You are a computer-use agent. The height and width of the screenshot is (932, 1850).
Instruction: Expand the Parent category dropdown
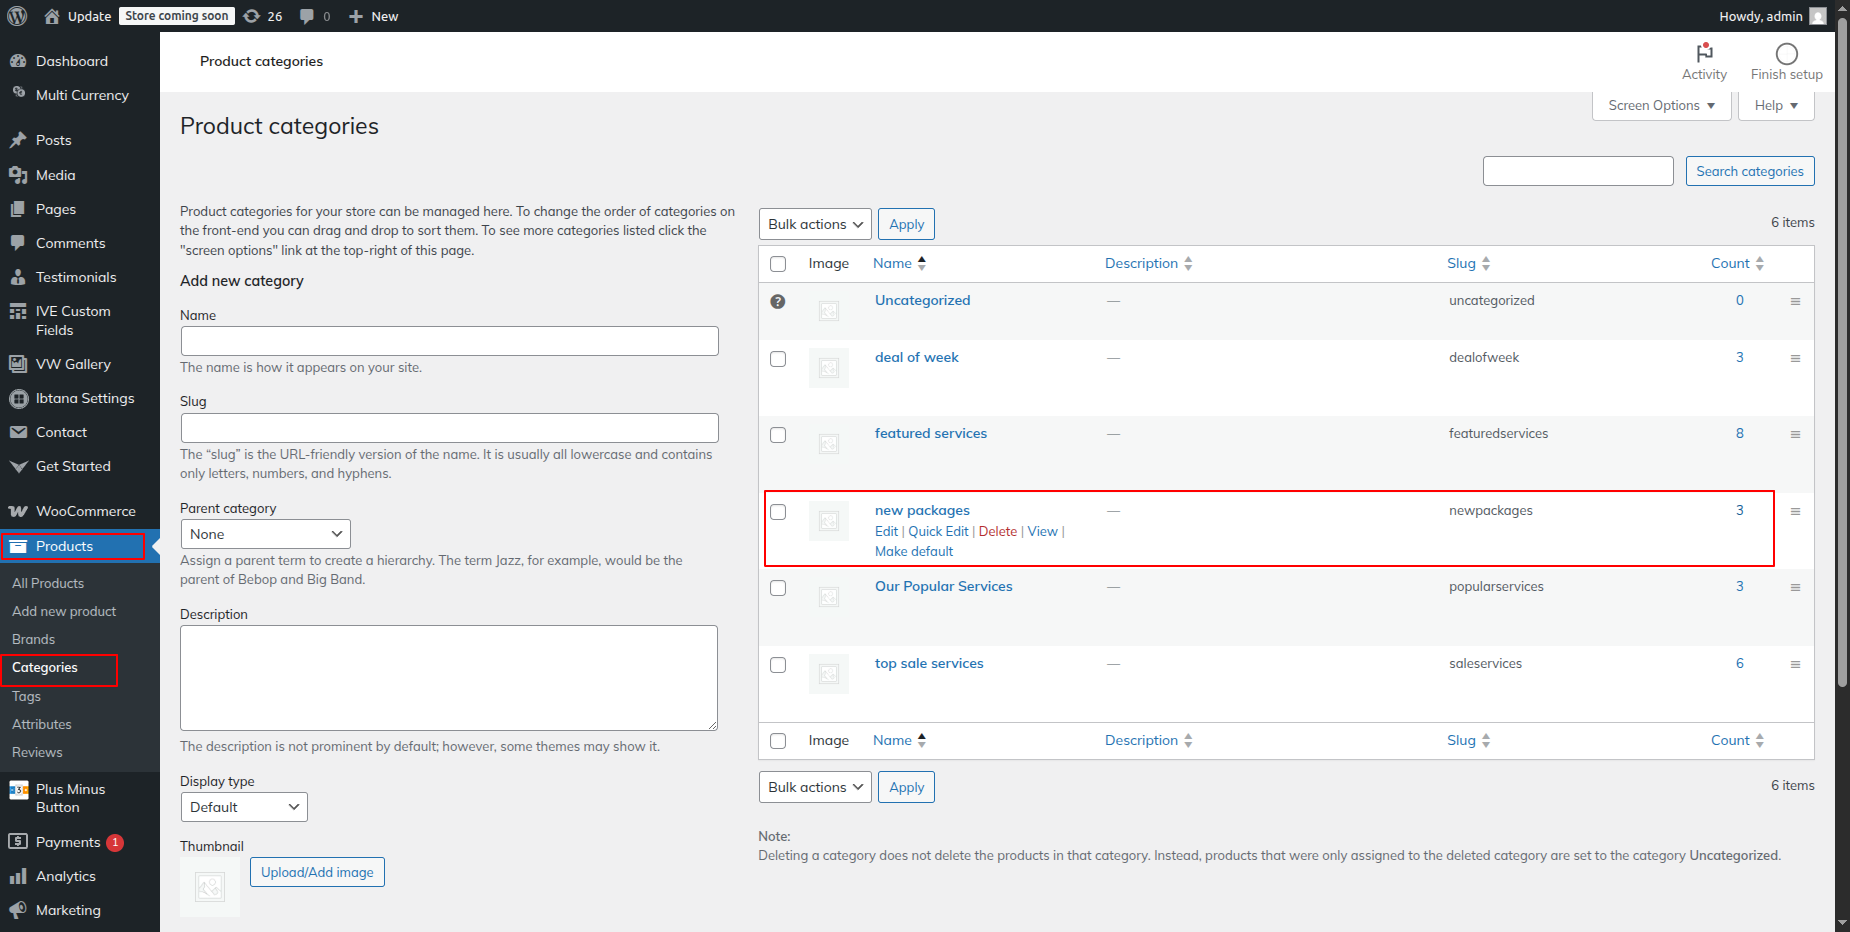[x=266, y=534]
